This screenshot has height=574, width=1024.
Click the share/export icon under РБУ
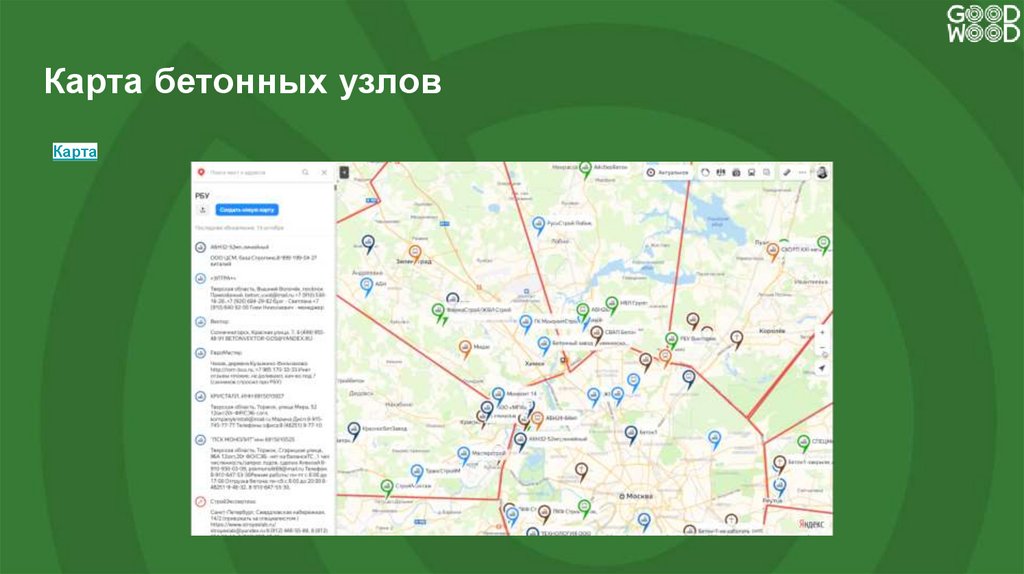pos(202,210)
